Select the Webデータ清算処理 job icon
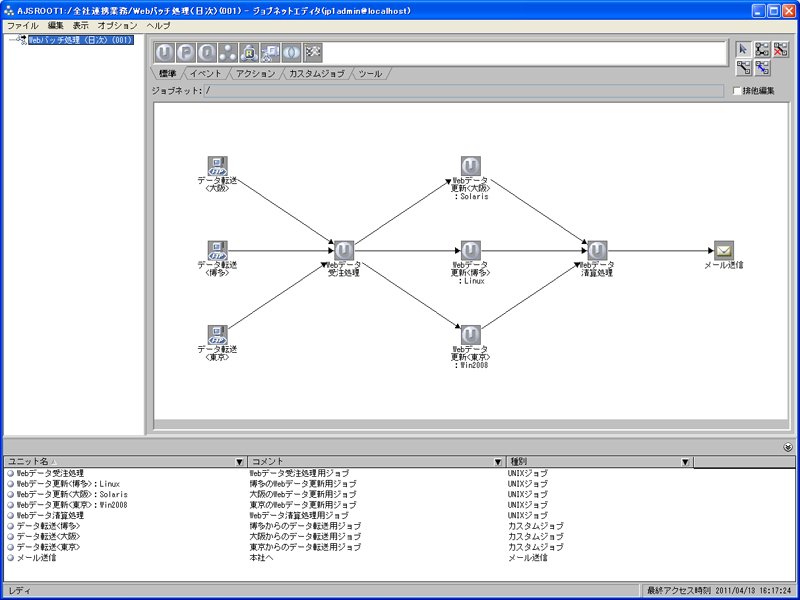Viewport: 800px width, 600px height. (597, 251)
